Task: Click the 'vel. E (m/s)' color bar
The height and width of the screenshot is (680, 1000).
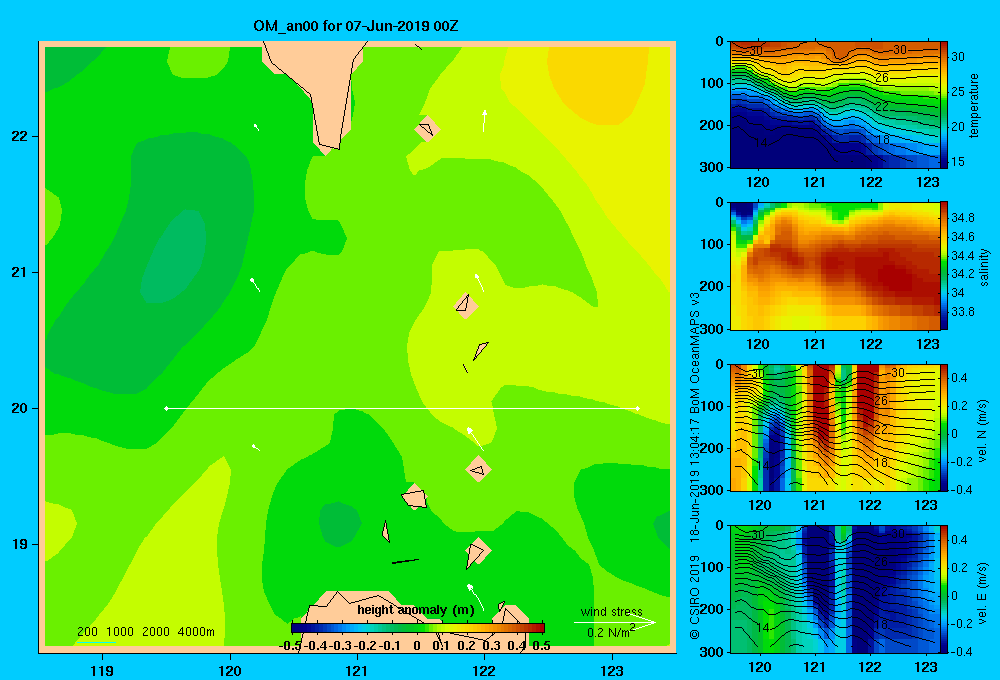Action: tap(944, 589)
